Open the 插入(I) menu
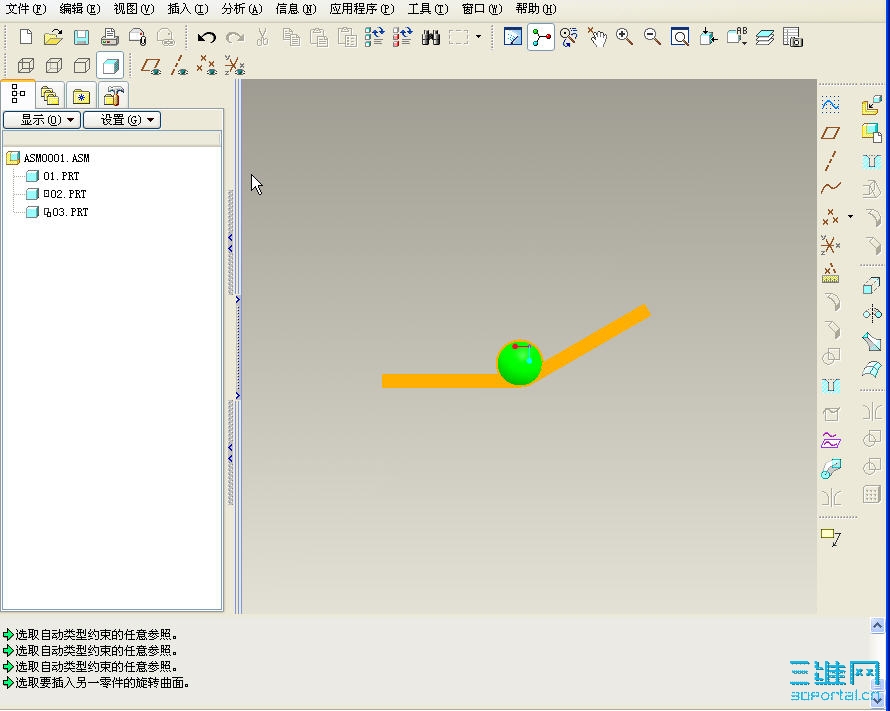 (188, 9)
